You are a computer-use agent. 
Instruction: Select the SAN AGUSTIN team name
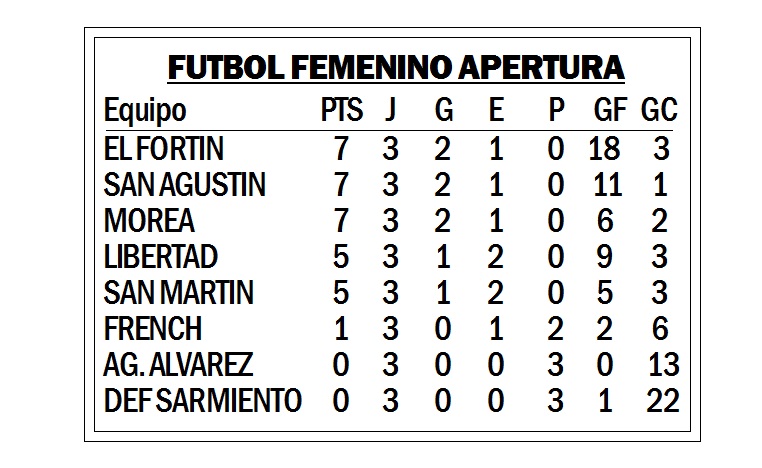click(185, 185)
